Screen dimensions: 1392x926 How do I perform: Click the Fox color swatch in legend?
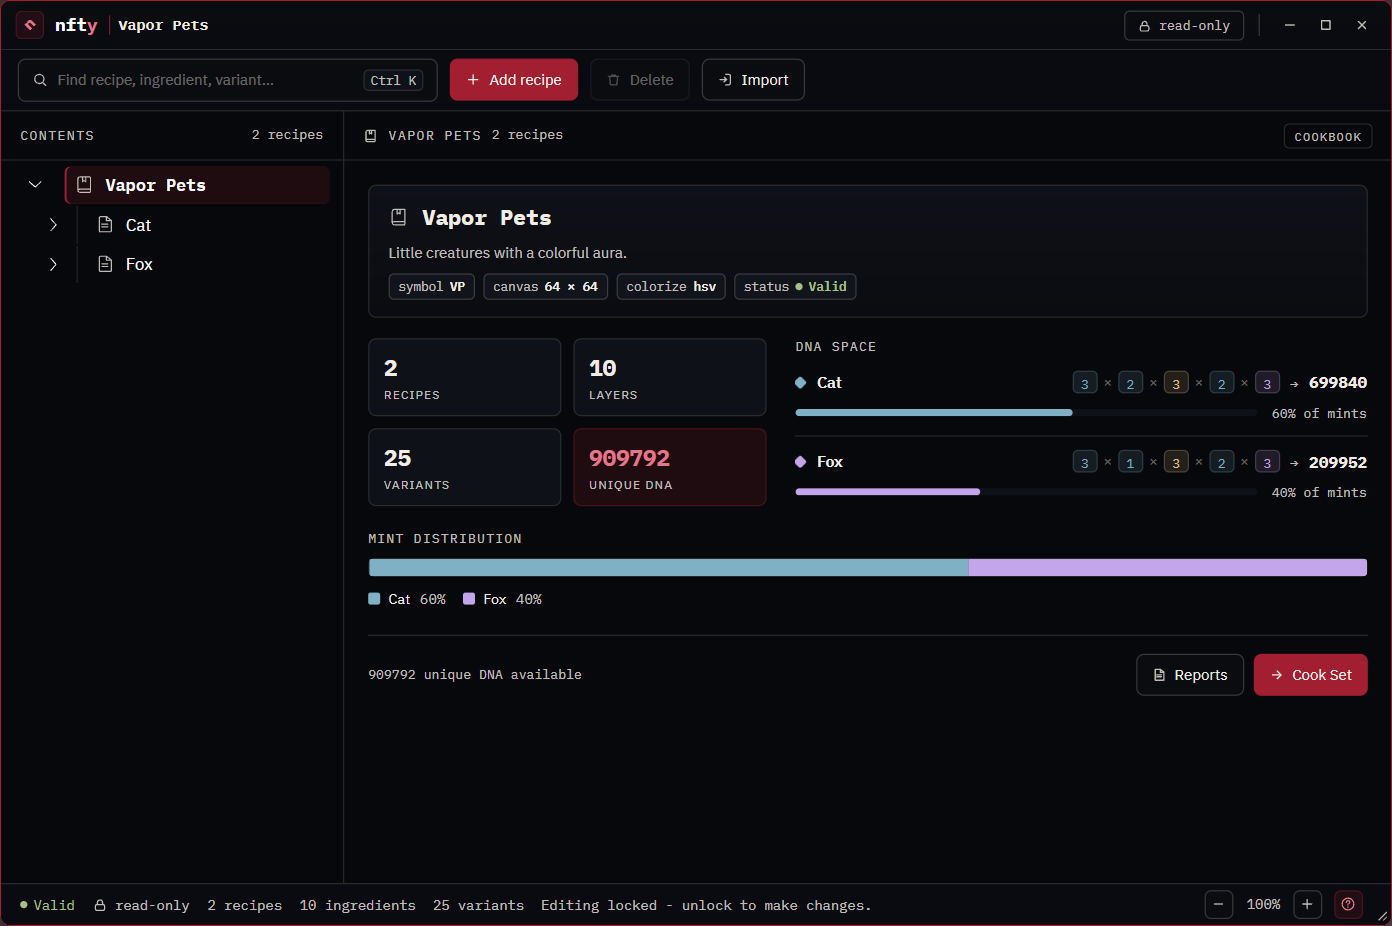click(469, 599)
